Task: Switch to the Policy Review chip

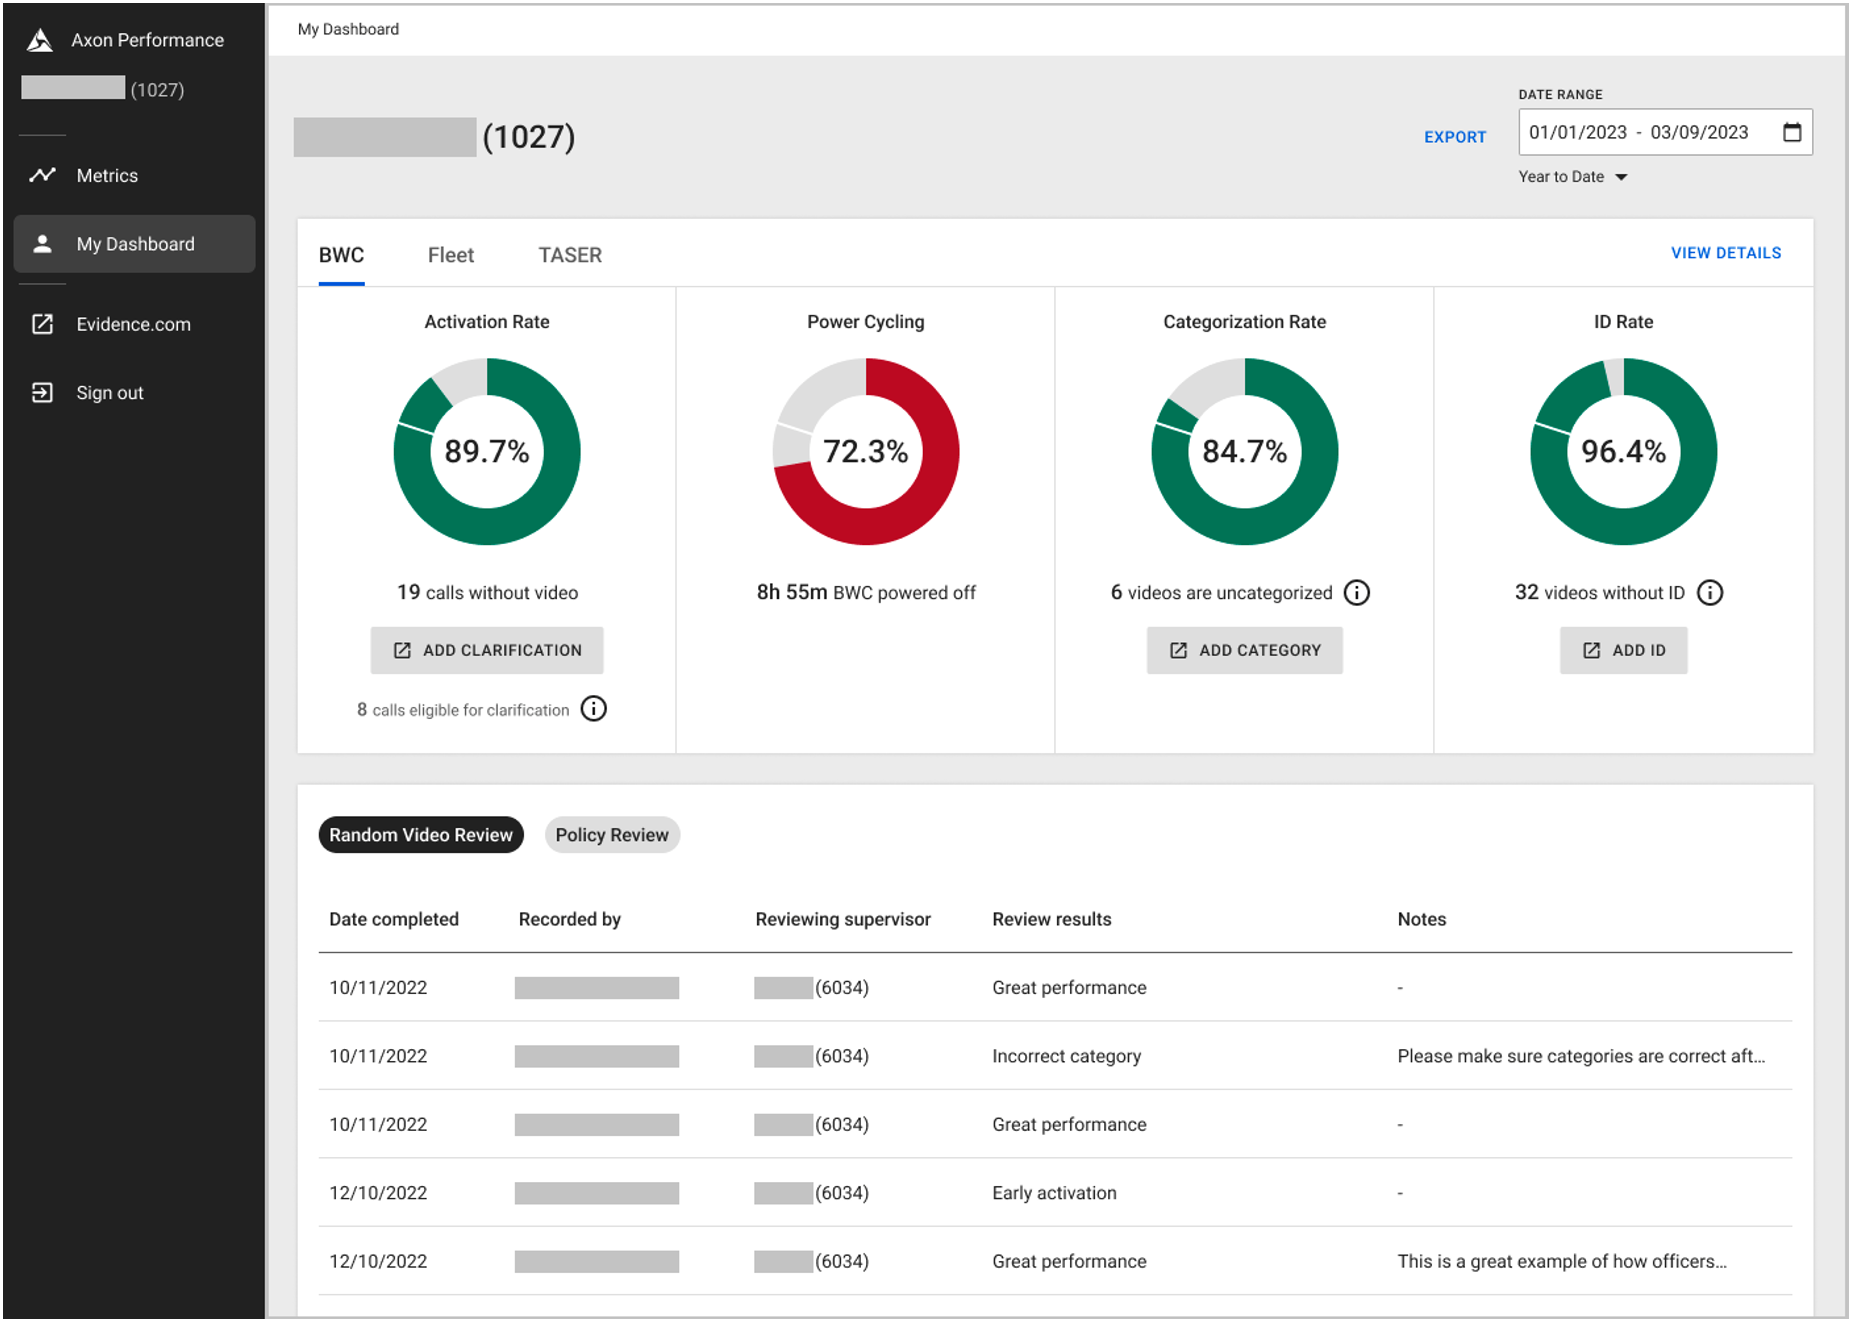Action: pos(611,835)
